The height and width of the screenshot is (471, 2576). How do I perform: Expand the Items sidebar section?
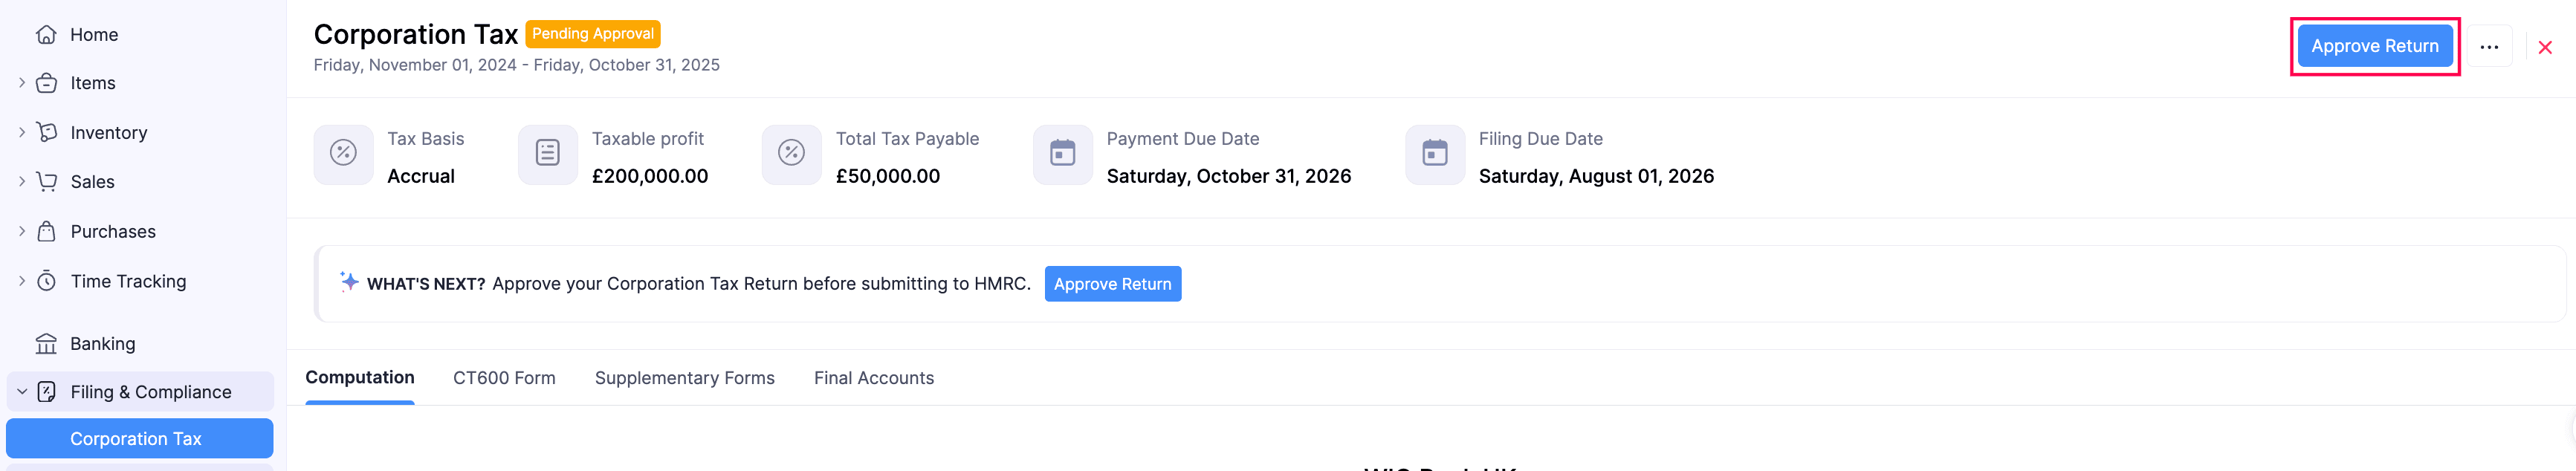tap(22, 82)
